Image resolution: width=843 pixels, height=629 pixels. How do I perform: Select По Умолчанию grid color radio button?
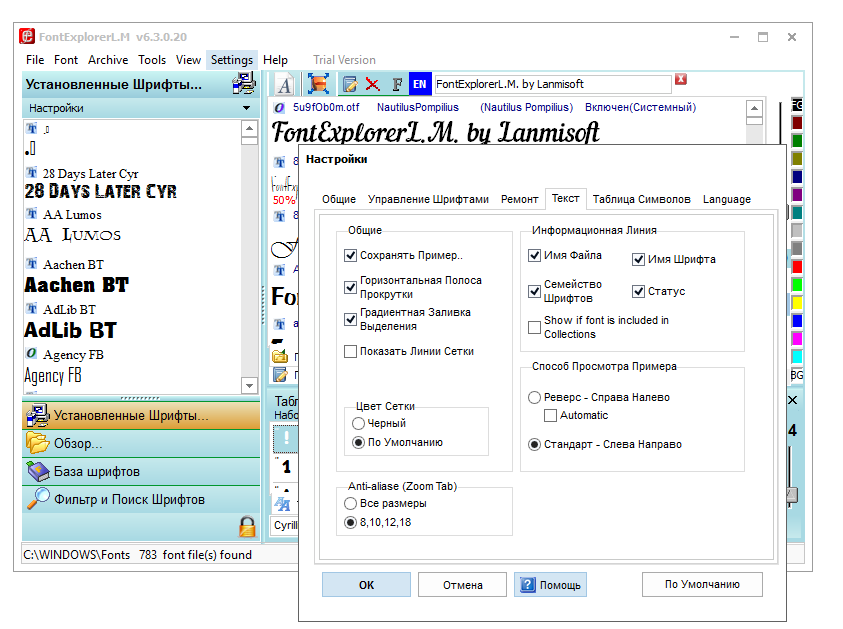tap(359, 442)
